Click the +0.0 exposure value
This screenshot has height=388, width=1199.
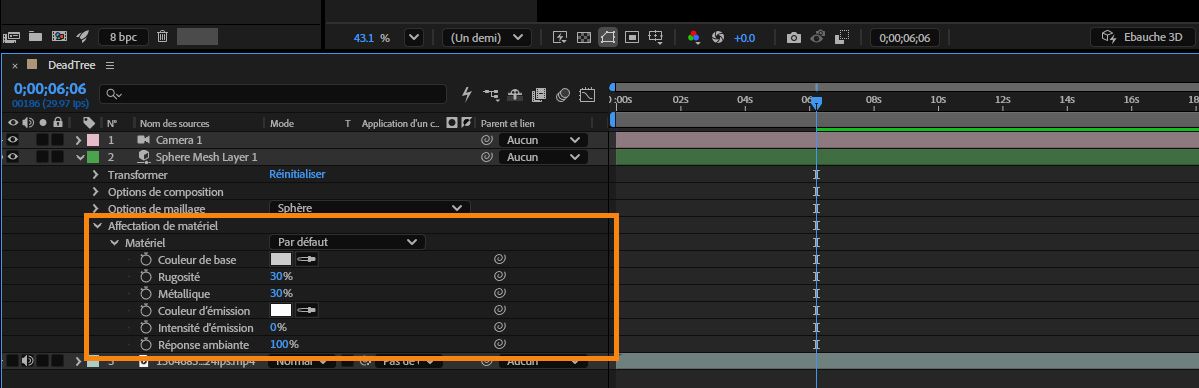(745, 37)
